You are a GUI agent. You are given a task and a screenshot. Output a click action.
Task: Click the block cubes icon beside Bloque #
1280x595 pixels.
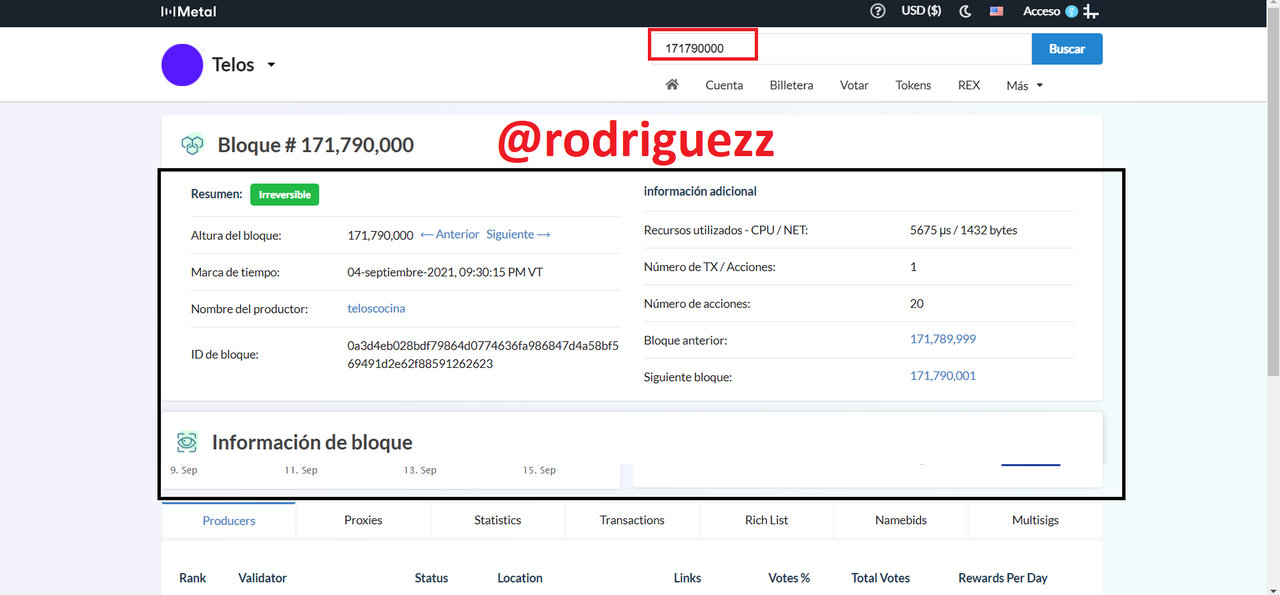pos(192,145)
